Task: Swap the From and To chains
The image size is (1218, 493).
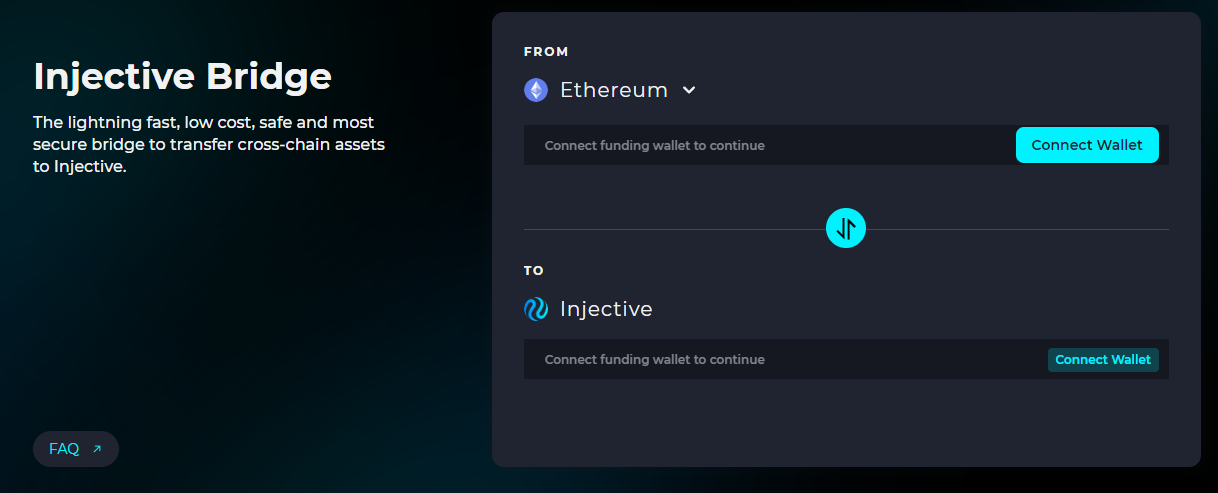Action: [x=846, y=229]
